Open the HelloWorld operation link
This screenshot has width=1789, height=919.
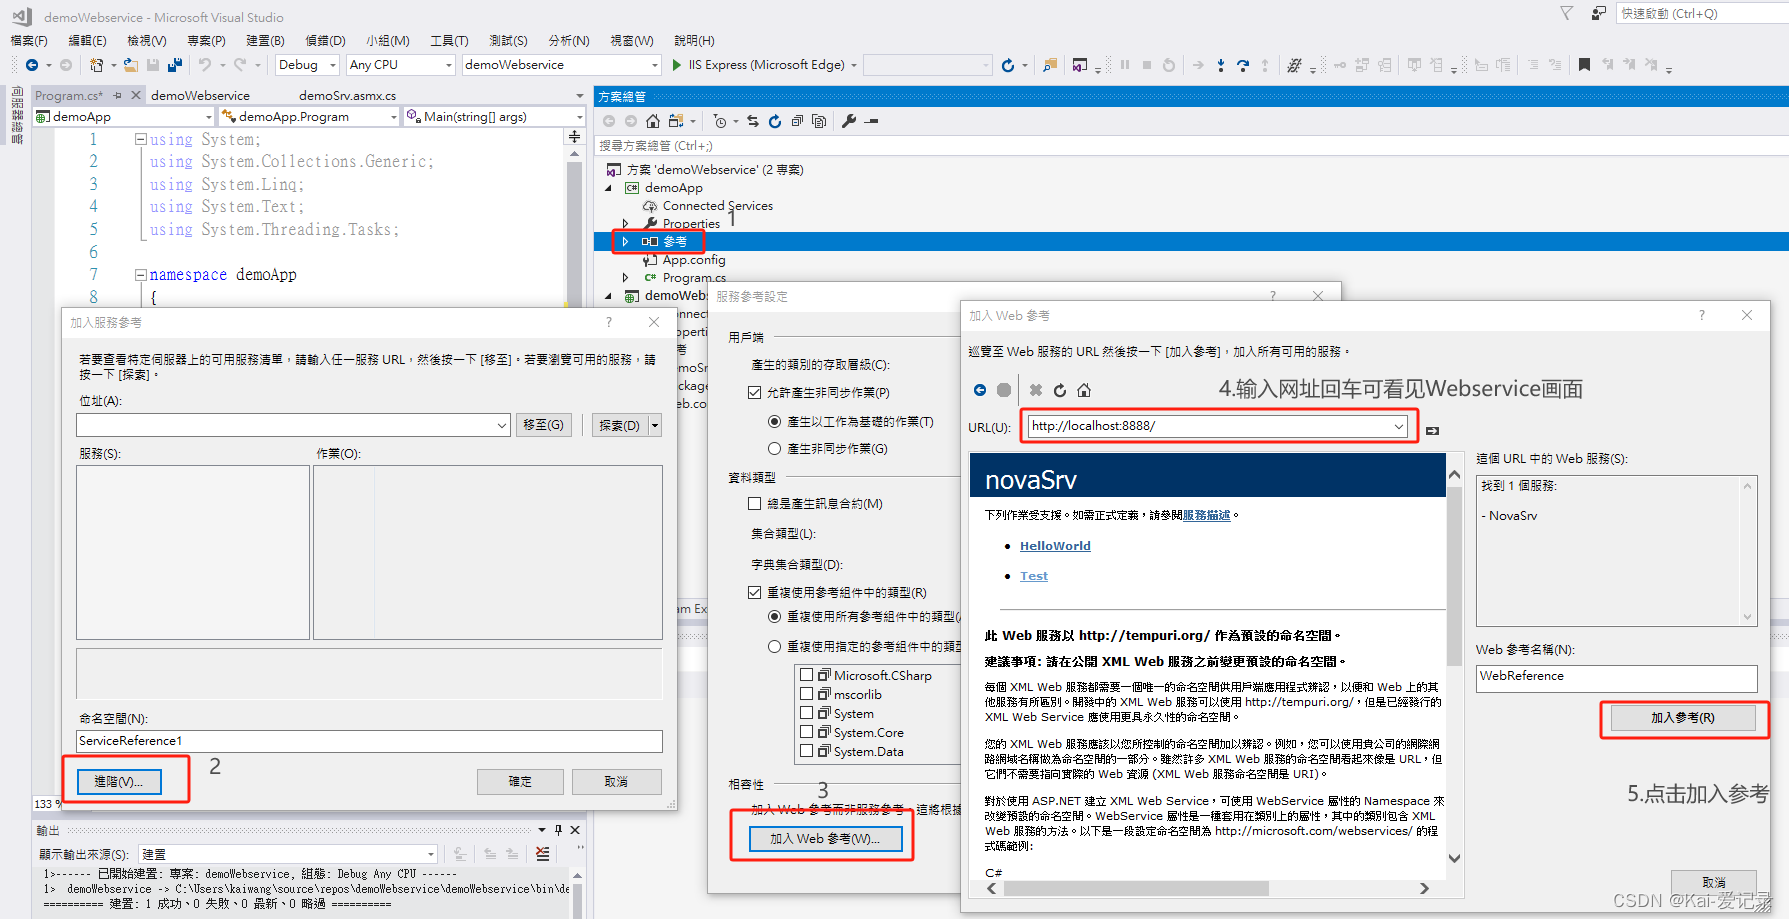[x=1055, y=546]
